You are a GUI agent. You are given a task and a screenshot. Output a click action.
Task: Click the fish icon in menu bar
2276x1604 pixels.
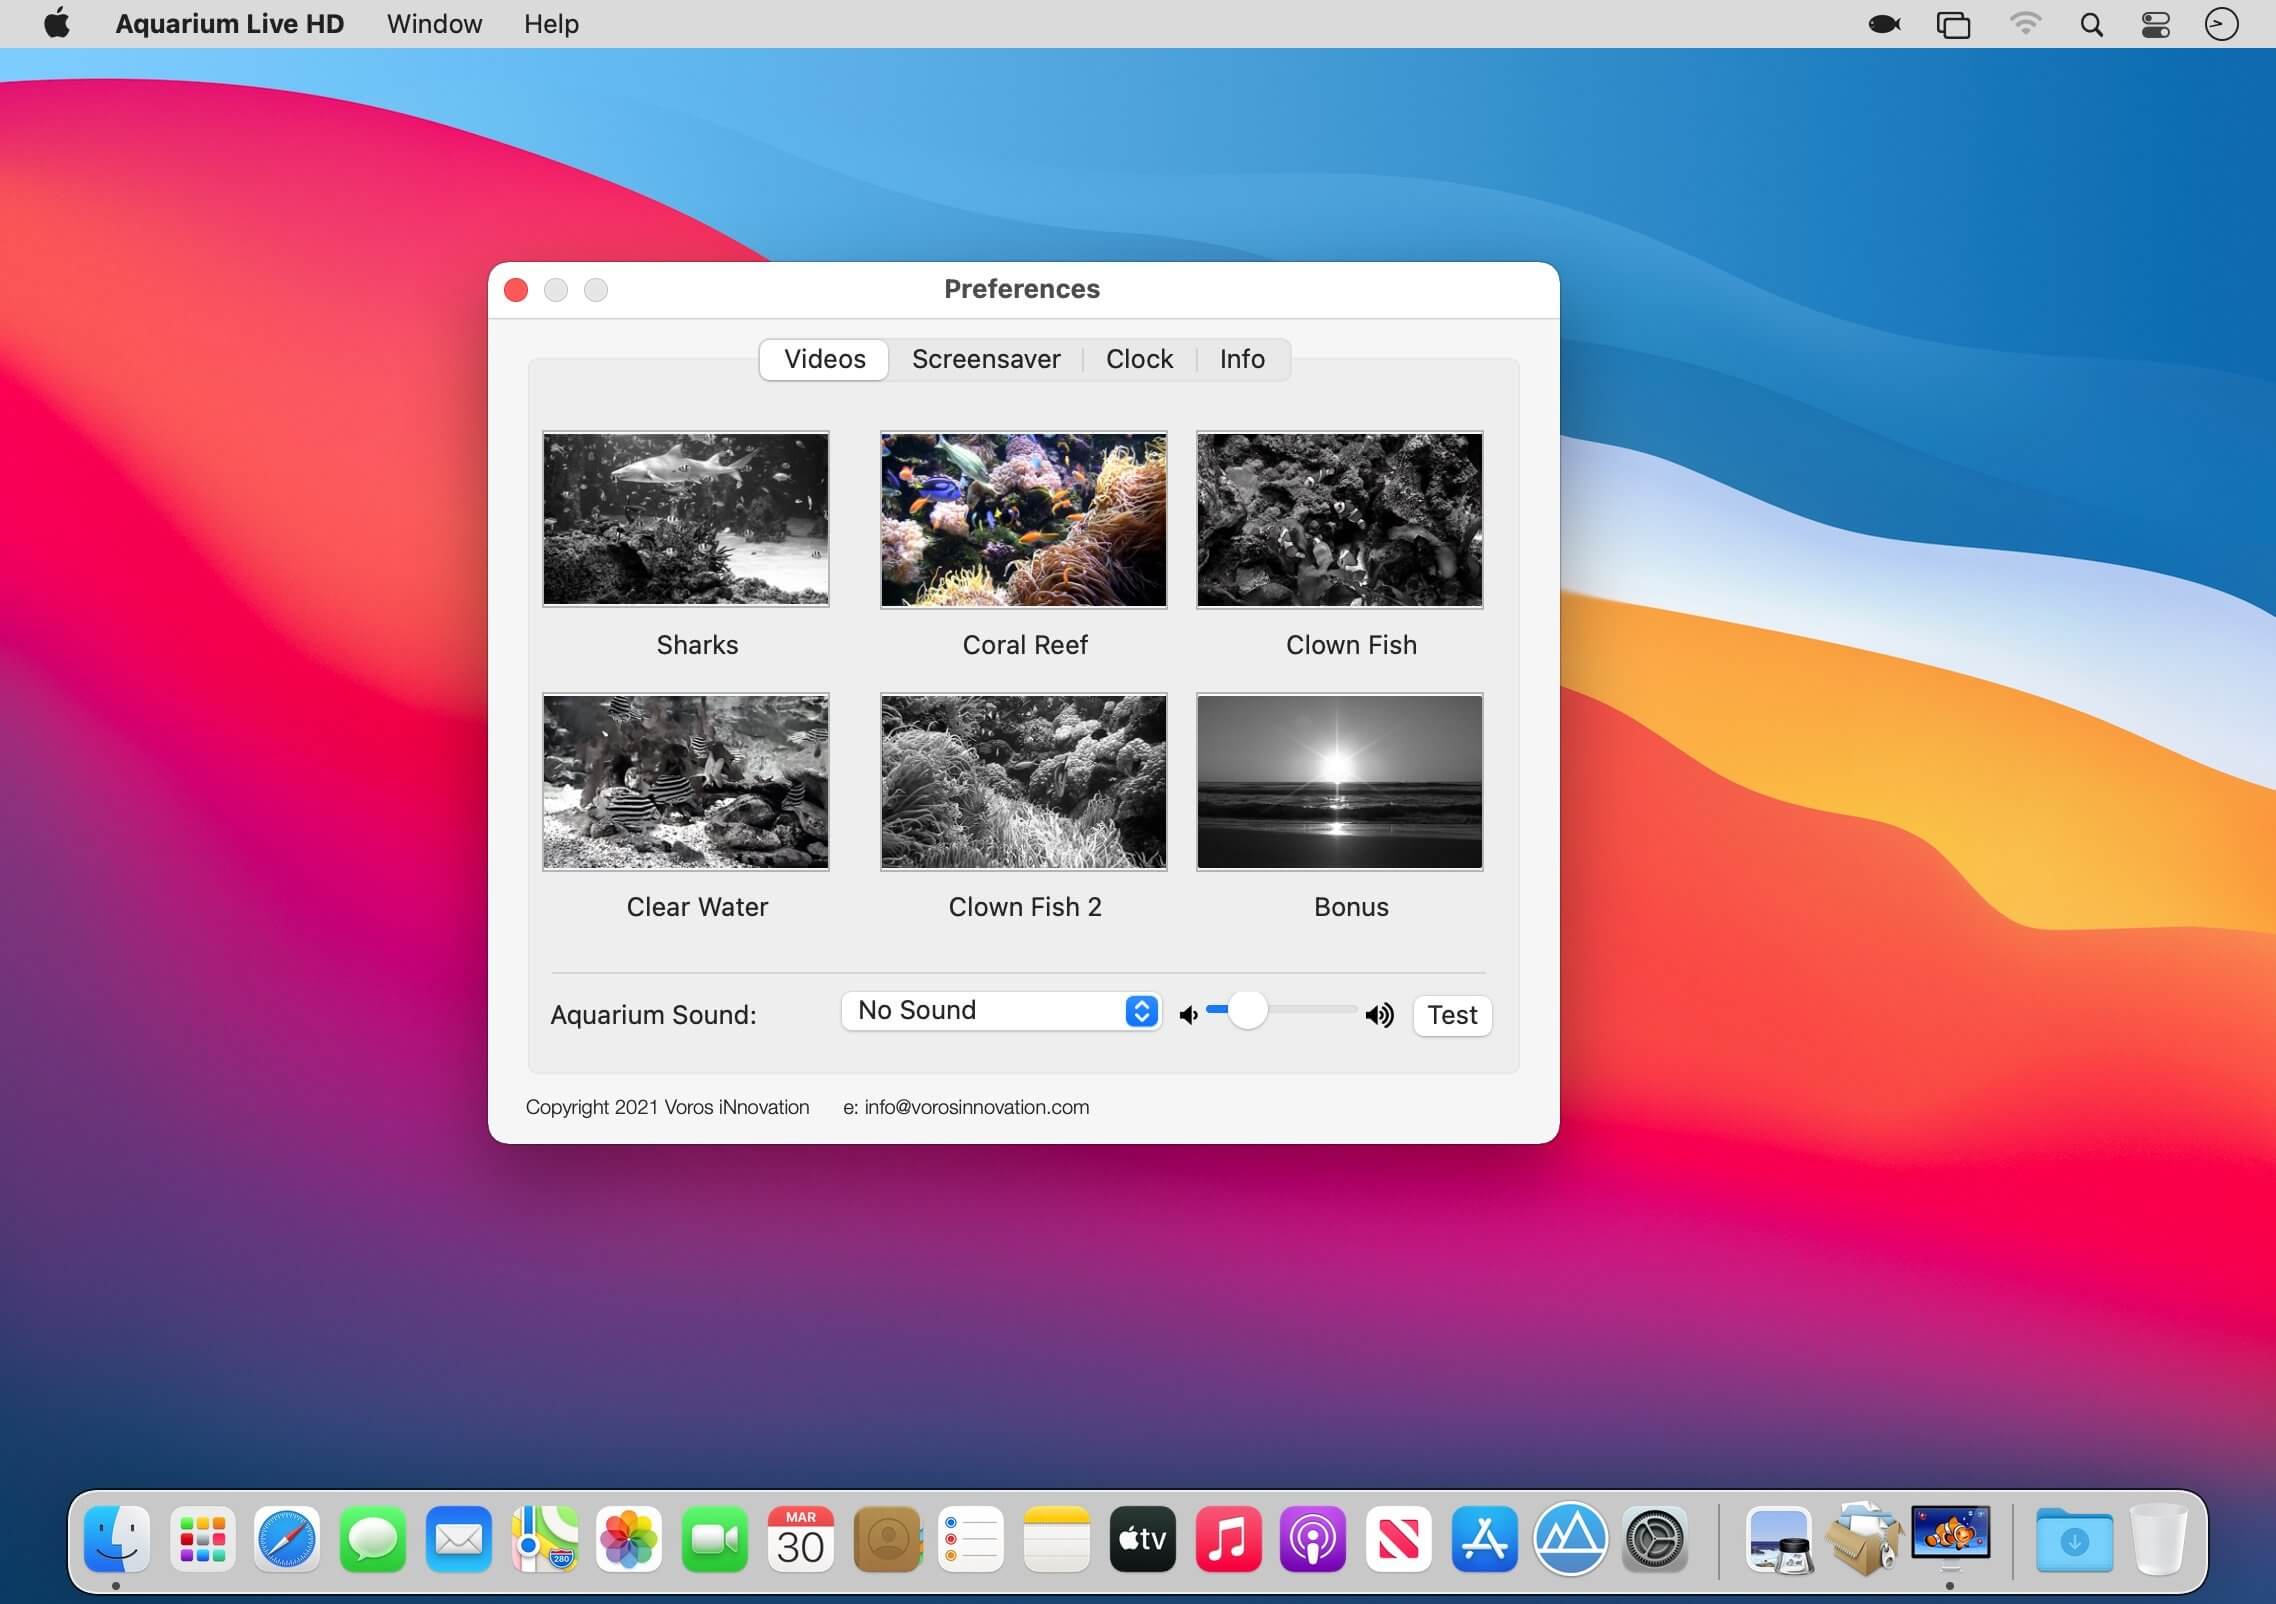1884,24
